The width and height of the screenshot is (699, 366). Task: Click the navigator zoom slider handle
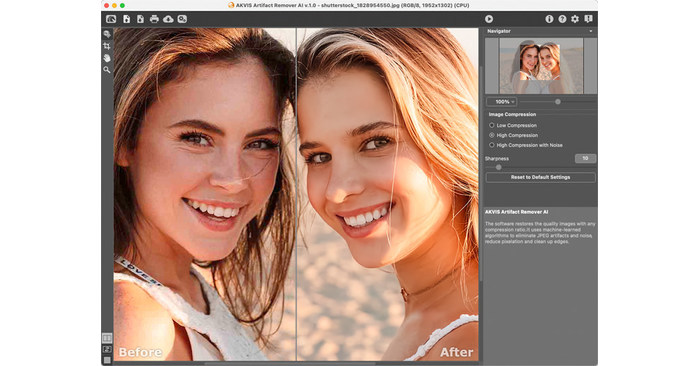(x=558, y=102)
